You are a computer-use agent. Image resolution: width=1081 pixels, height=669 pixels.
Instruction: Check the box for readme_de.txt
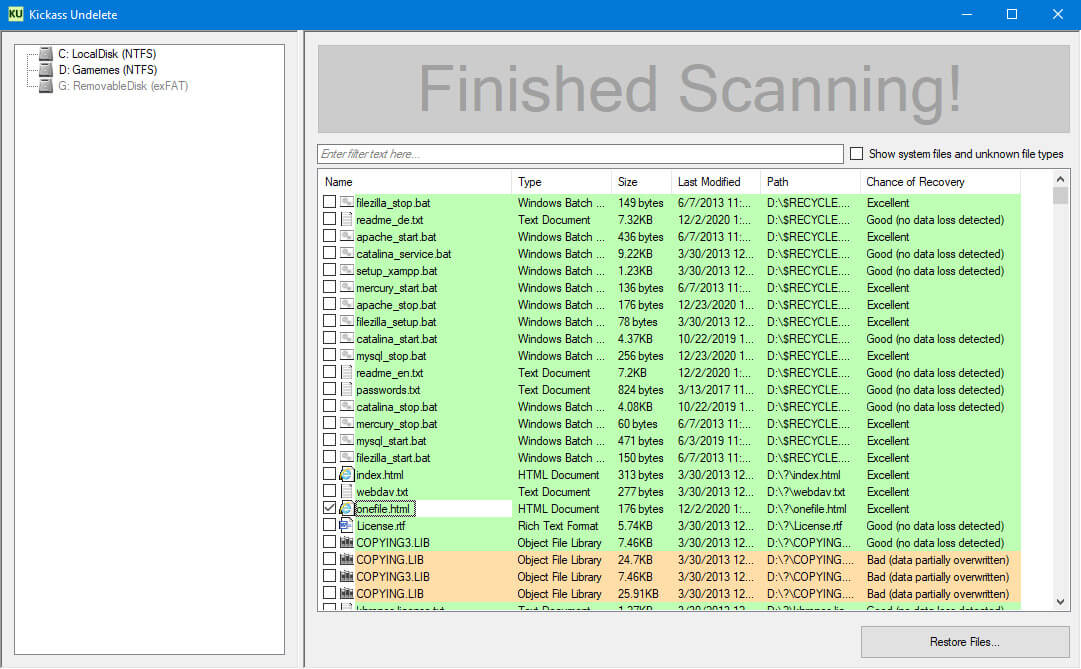330,219
